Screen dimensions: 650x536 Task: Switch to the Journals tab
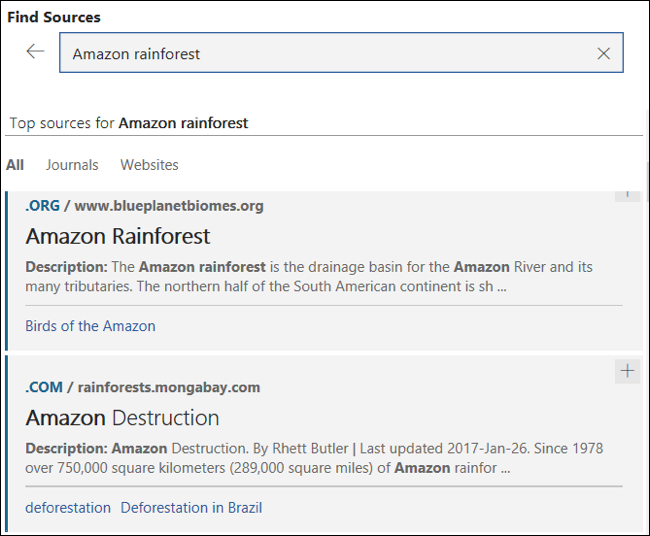[72, 165]
